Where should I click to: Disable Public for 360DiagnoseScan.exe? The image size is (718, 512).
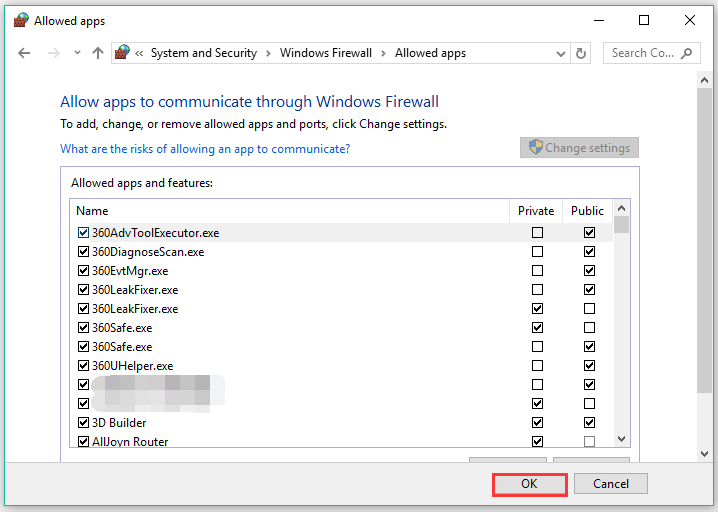[x=589, y=252]
